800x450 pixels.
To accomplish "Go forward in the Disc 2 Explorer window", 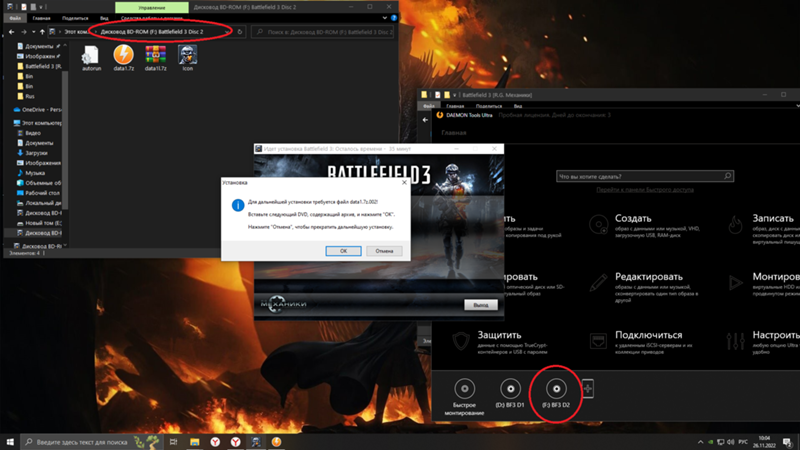I will pos(23,32).
